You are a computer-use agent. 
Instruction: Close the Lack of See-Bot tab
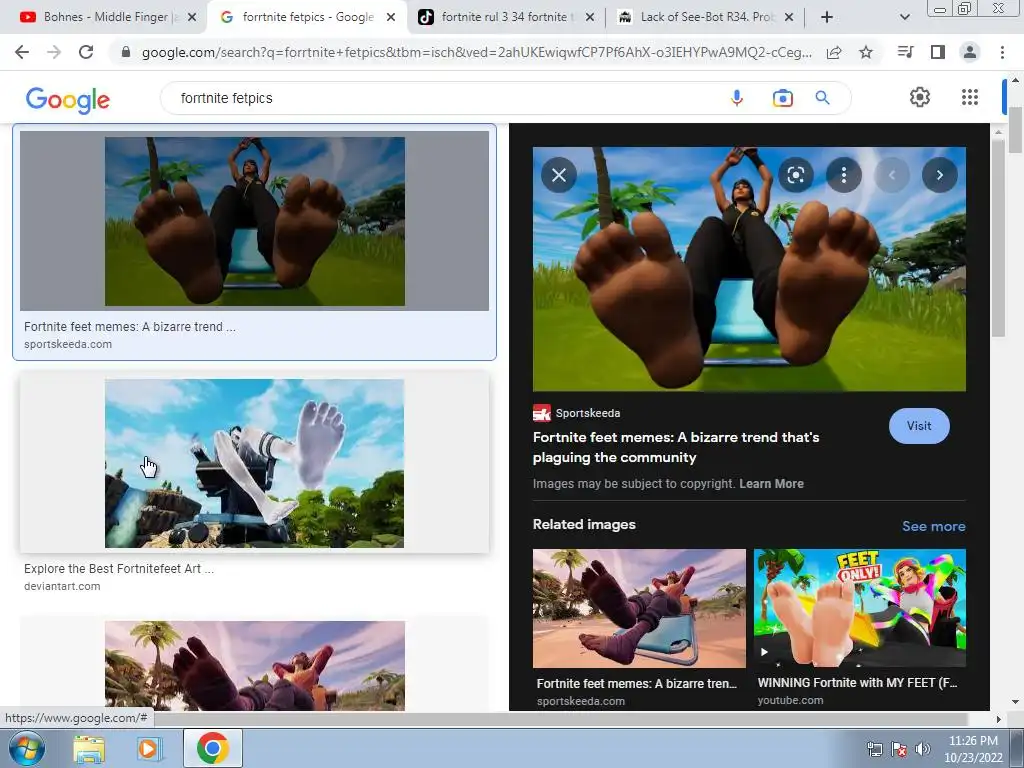(x=789, y=17)
